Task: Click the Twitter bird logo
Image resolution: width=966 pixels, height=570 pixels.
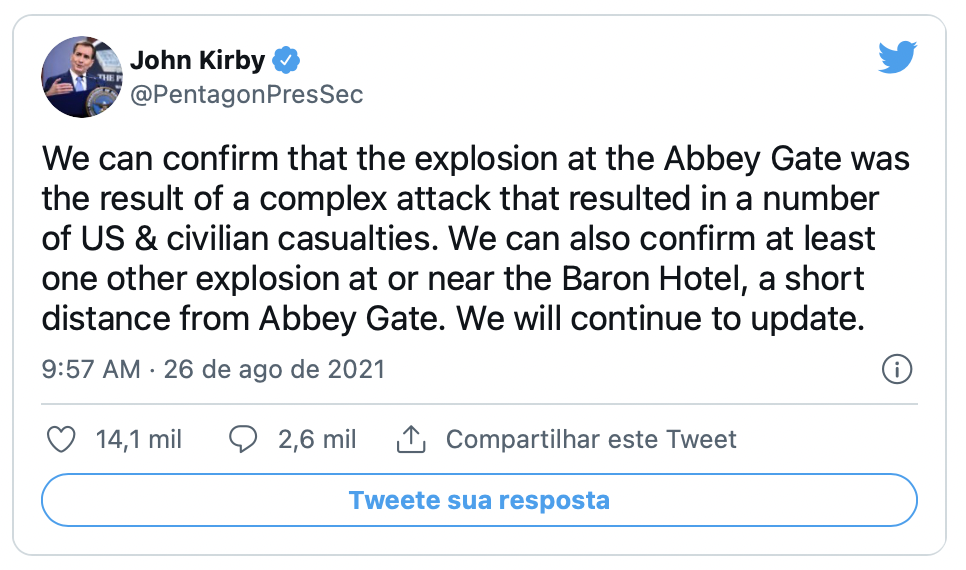Action: click(897, 58)
